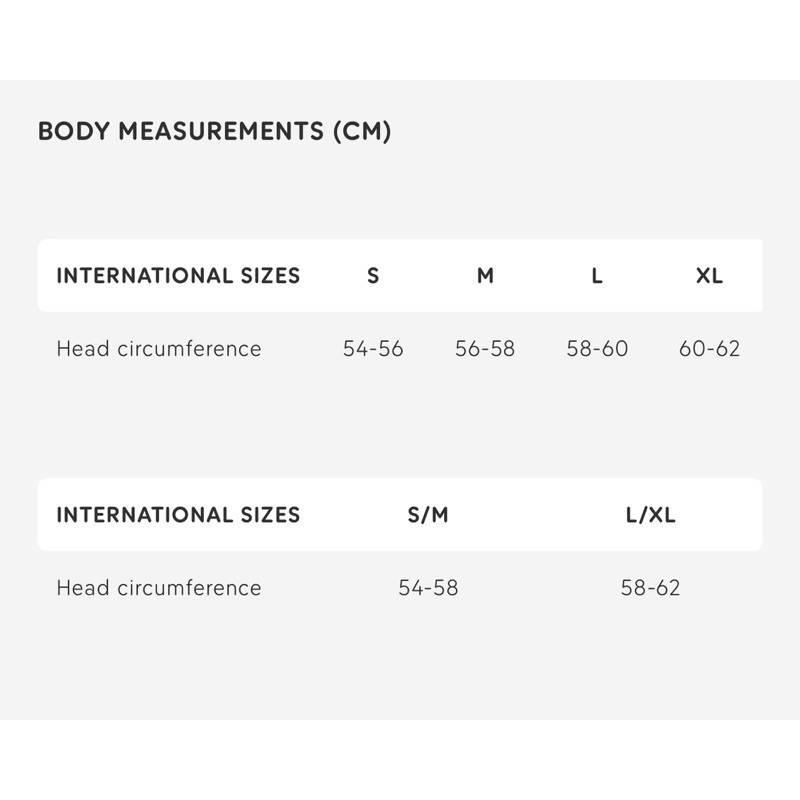Click the 54-58 head circumference value

coord(428,588)
